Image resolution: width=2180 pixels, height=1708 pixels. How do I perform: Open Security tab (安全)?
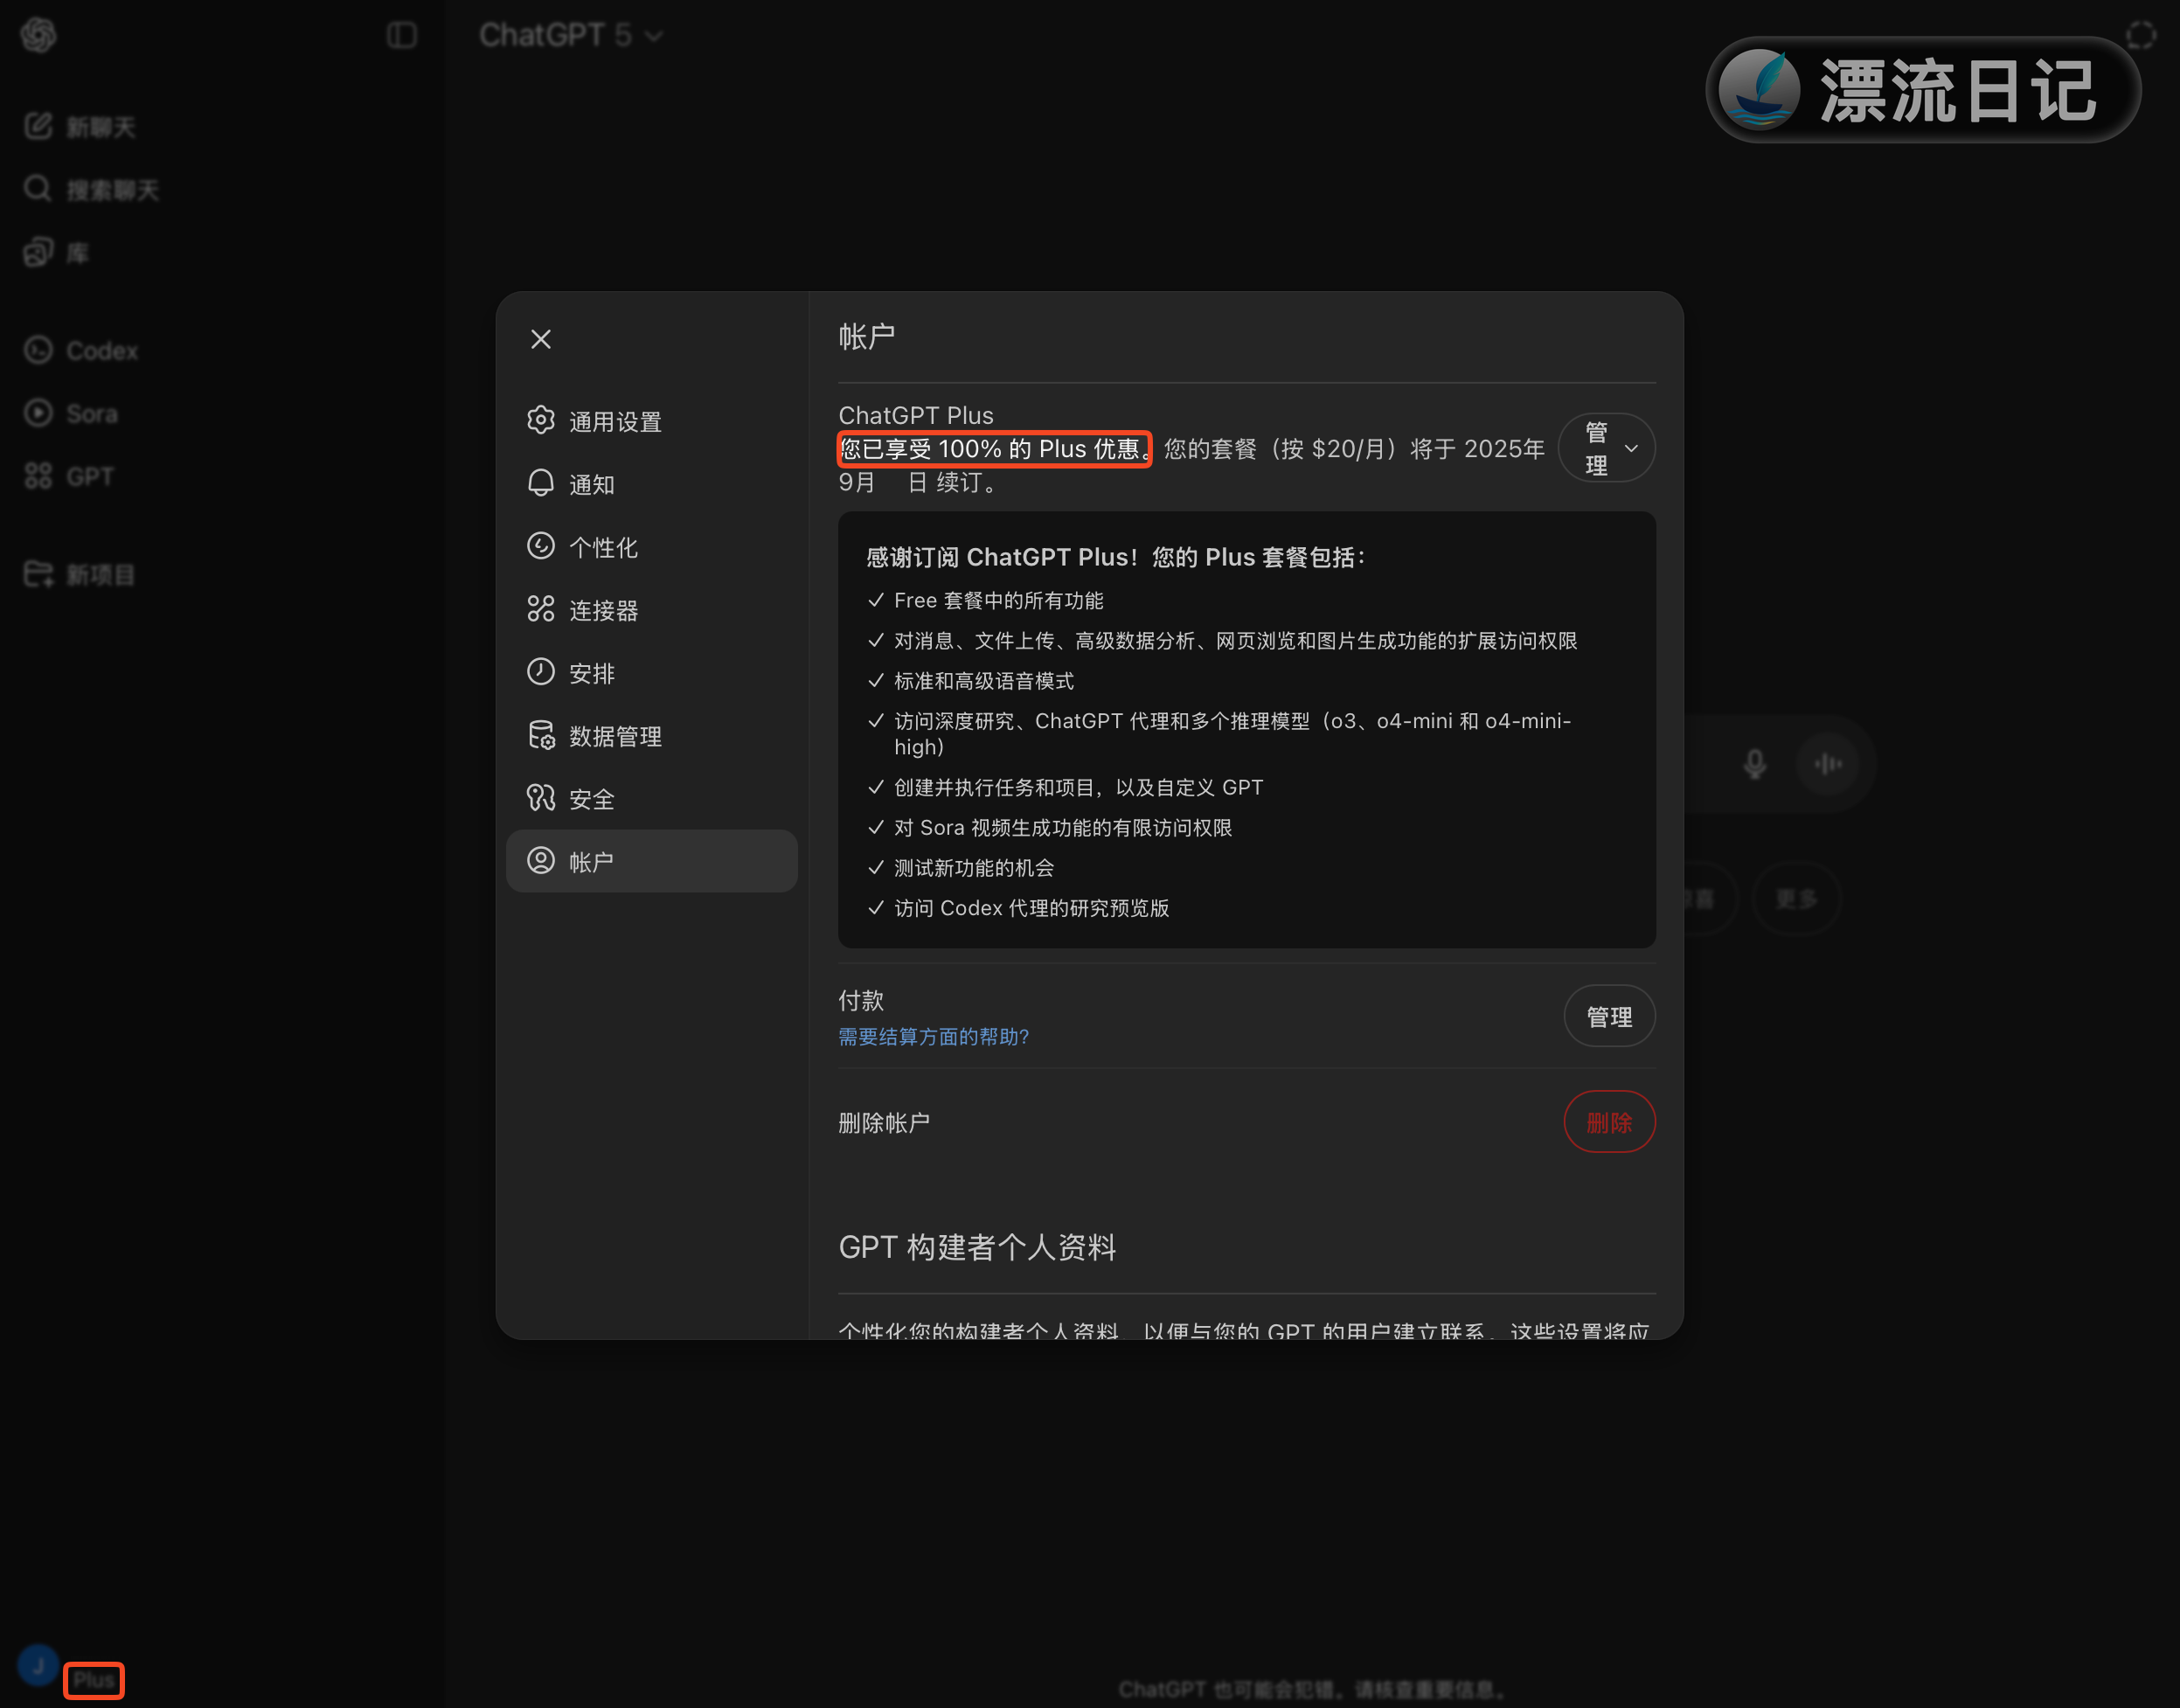651,799
